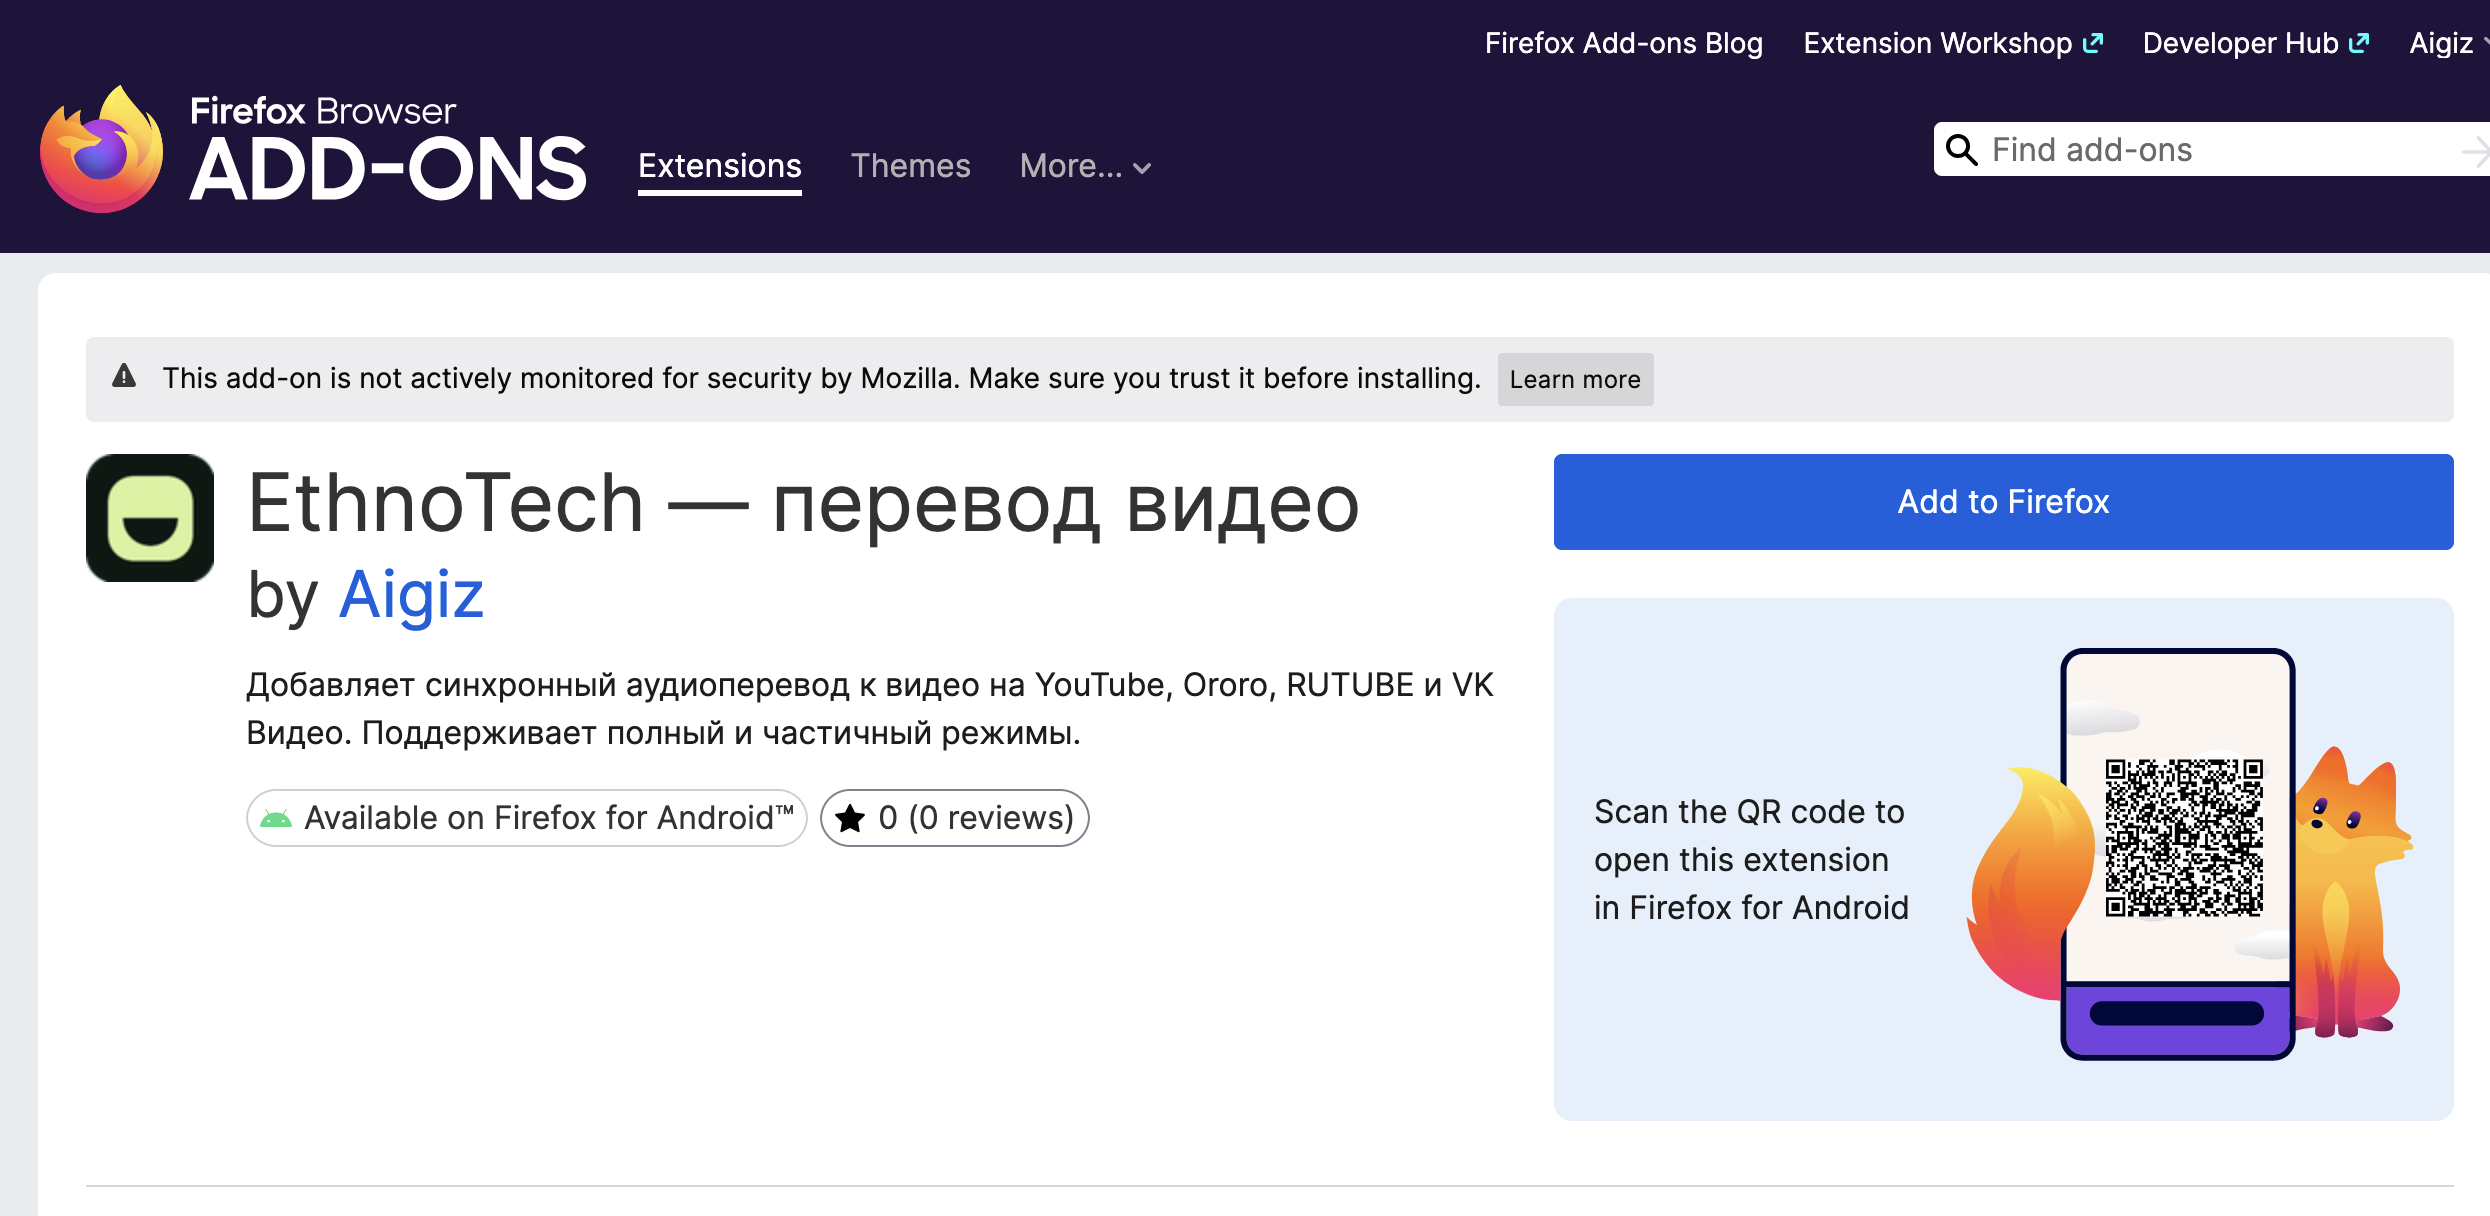Open the 0 reviews rating badge
This screenshot has height=1216, width=2490.
click(955, 818)
